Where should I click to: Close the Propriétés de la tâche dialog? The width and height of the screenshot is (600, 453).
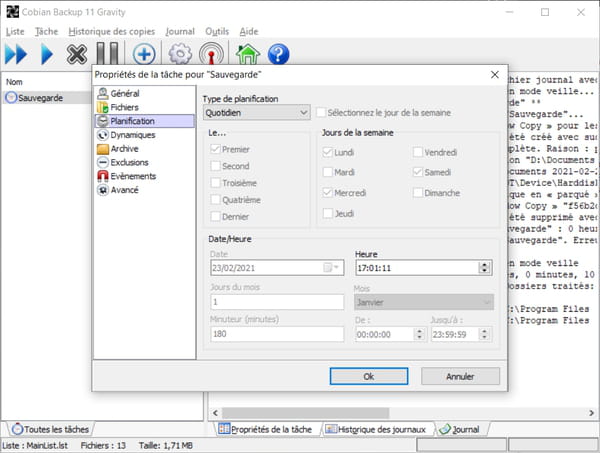point(495,75)
